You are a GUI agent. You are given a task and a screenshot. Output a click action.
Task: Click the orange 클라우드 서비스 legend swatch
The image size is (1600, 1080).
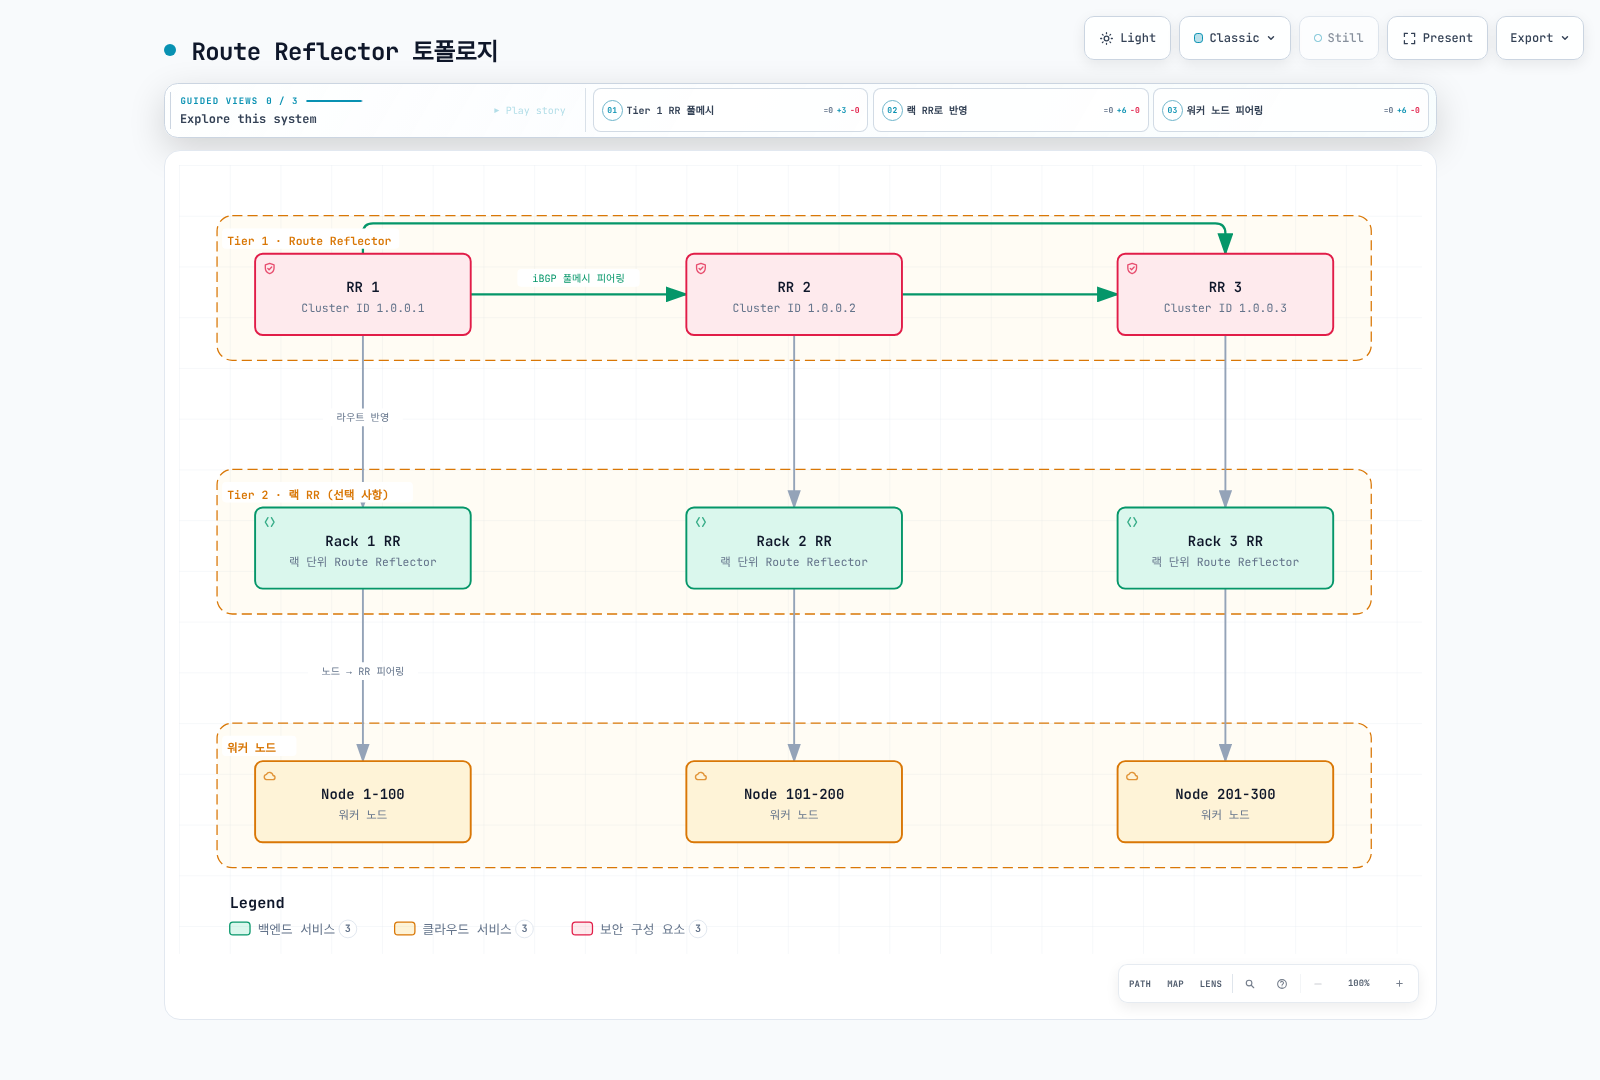tap(404, 929)
